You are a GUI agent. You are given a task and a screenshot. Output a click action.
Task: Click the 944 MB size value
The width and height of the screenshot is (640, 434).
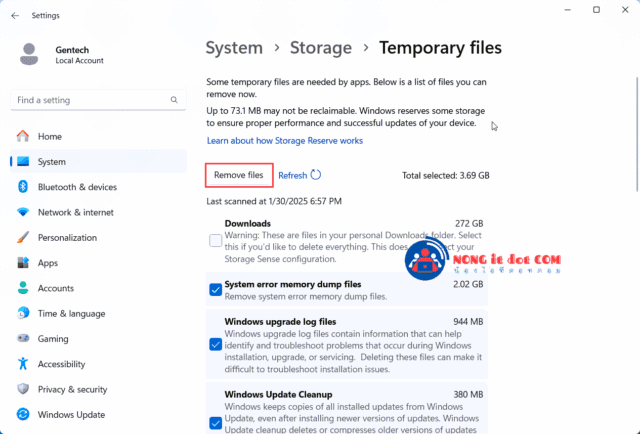468,322
